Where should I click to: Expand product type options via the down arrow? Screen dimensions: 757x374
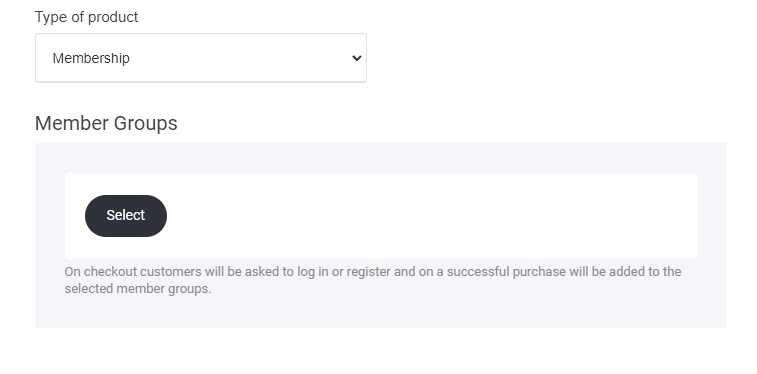357,58
